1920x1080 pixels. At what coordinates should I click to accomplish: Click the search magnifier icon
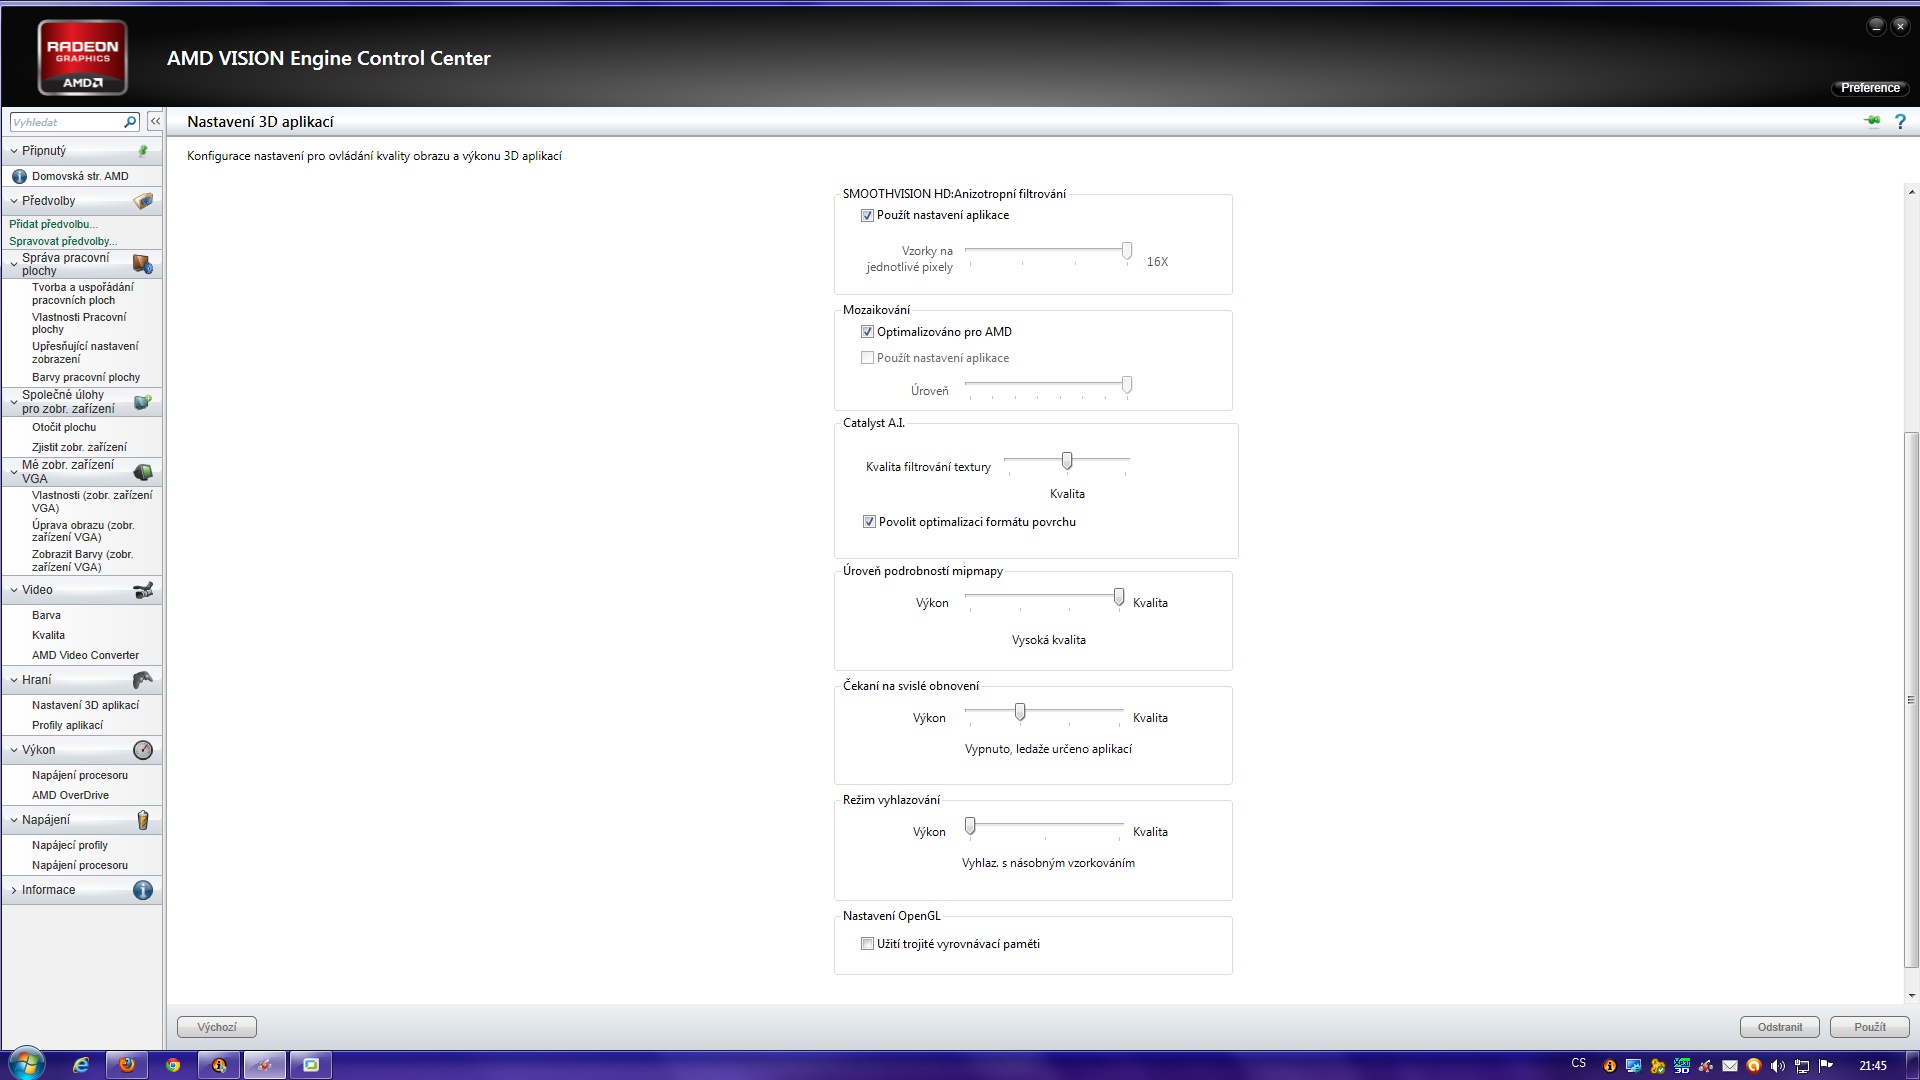click(130, 122)
